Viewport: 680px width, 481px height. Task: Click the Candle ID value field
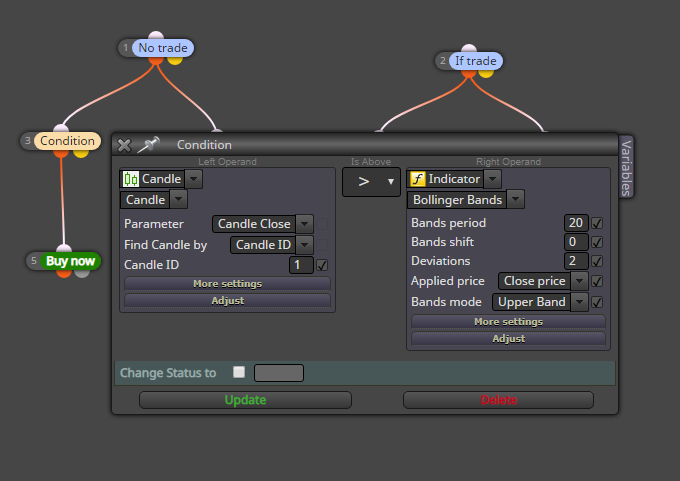pos(301,265)
